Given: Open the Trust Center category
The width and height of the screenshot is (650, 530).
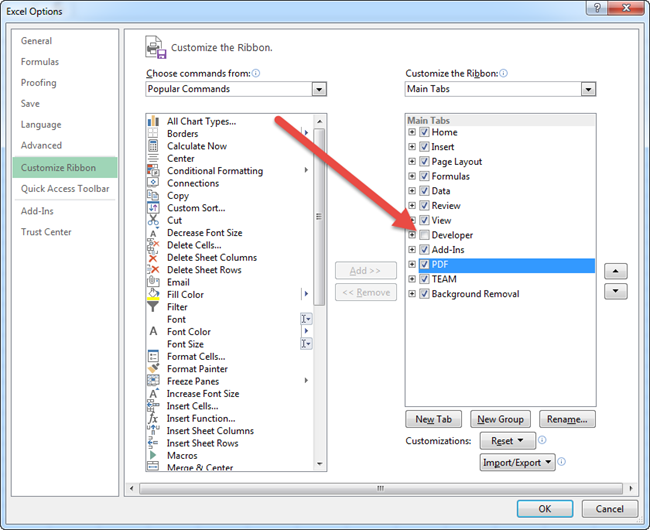Looking at the screenshot, I should pos(46,232).
